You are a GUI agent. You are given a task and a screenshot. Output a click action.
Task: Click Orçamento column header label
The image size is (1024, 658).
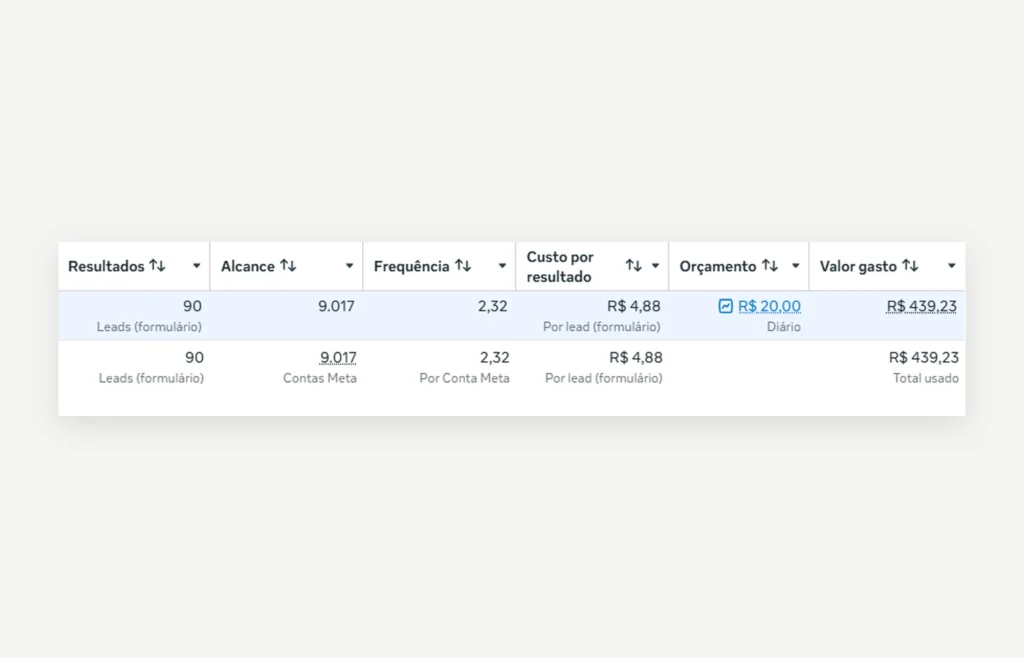[718, 266]
